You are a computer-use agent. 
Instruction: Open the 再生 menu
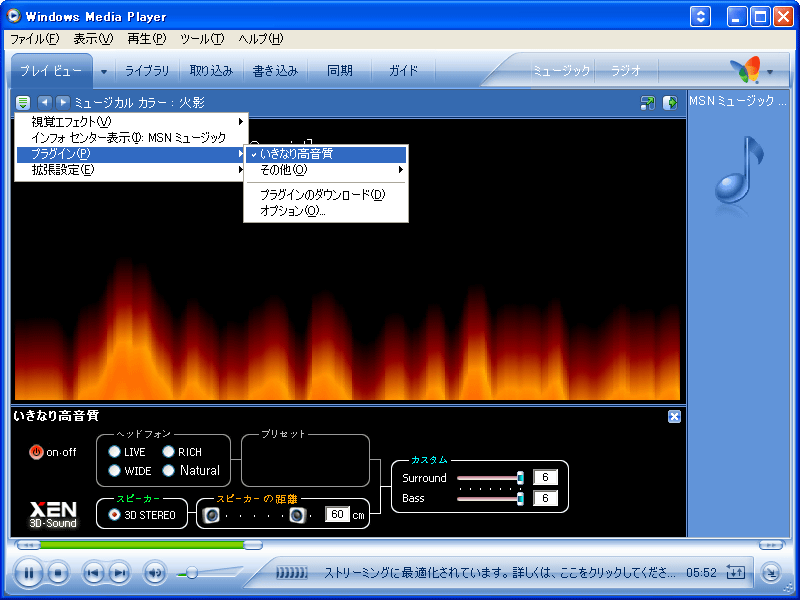click(147, 39)
